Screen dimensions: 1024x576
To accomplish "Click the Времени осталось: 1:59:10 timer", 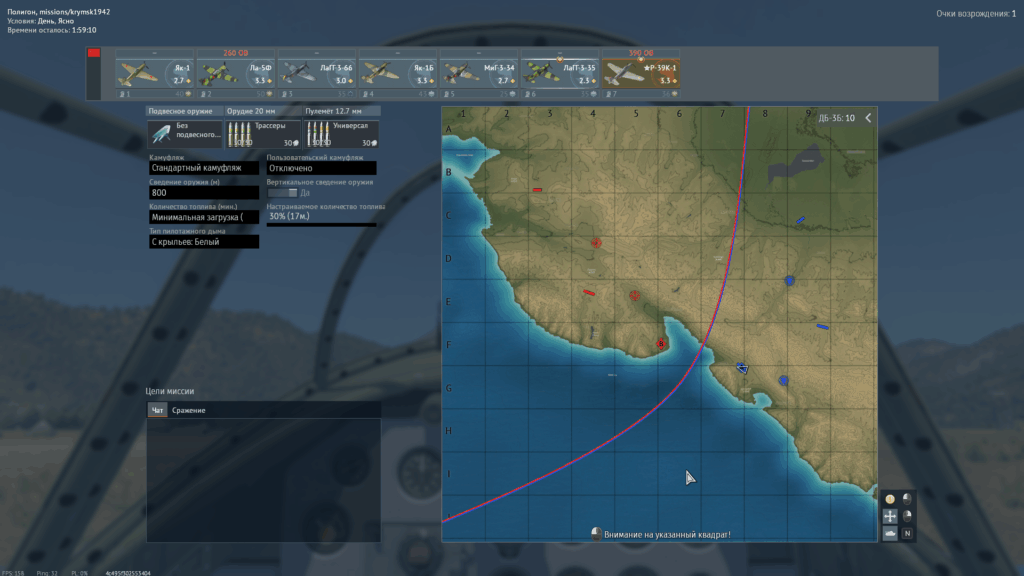I will click(x=52, y=30).
